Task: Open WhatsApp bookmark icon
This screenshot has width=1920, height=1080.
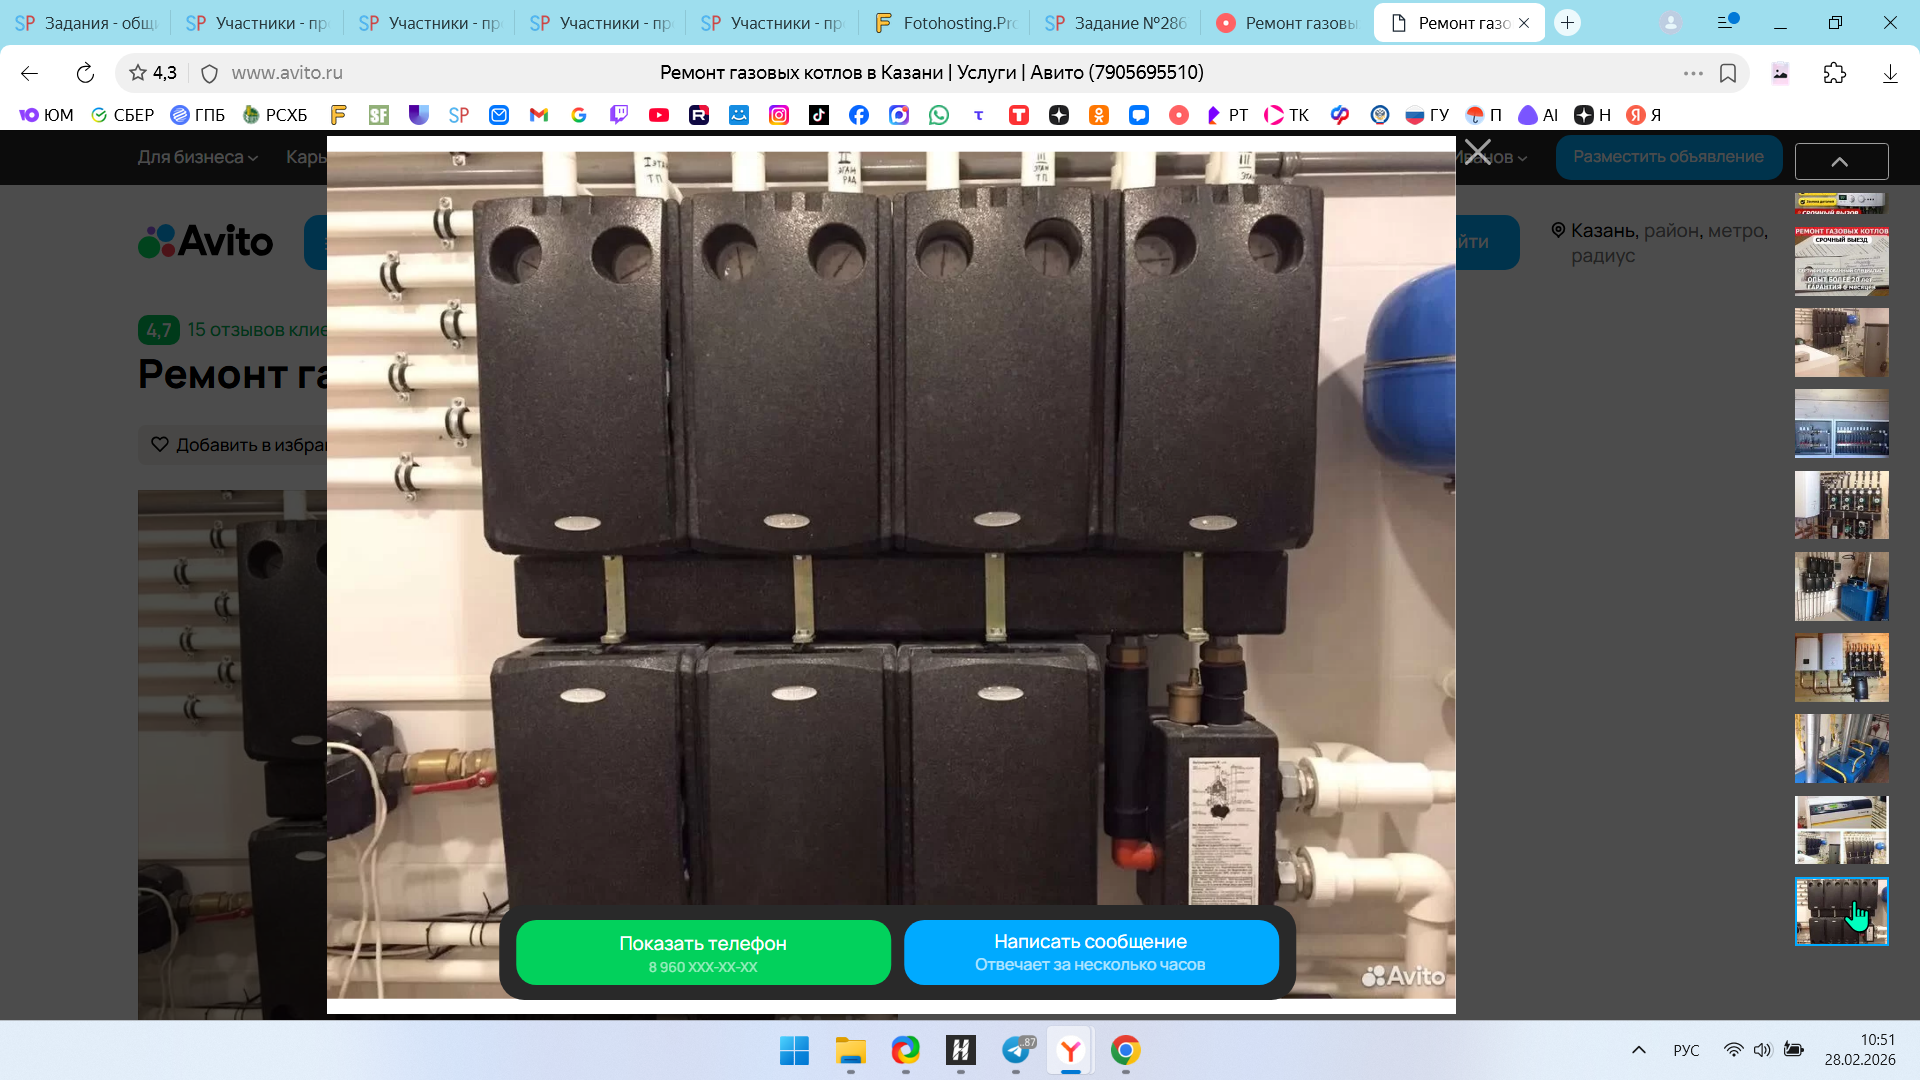Action: pos(938,115)
